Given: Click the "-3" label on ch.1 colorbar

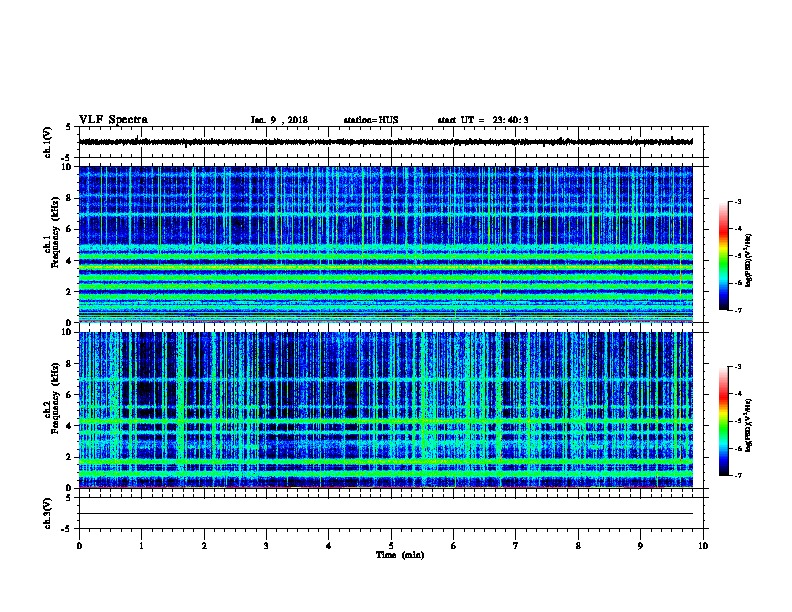Looking at the screenshot, I should tap(737, 201).
